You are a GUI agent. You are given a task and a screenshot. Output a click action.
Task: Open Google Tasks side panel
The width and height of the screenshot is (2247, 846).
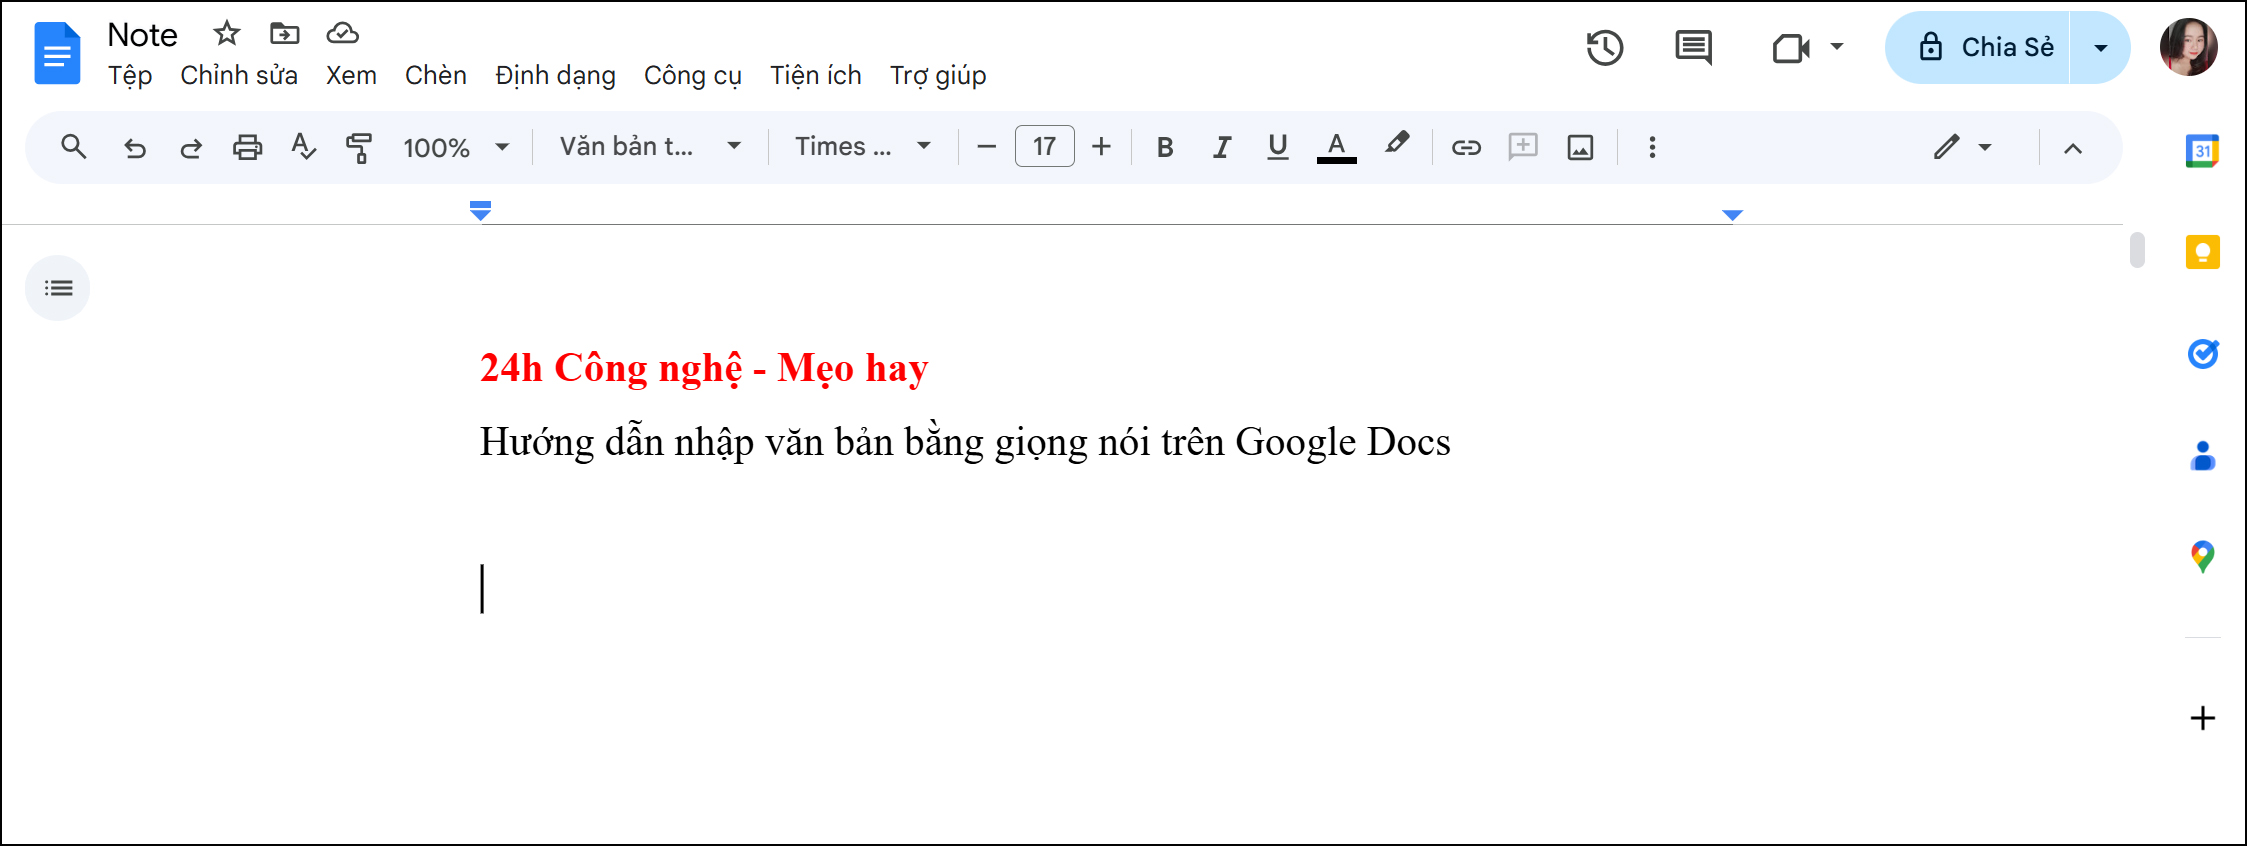pos(2203,353)
